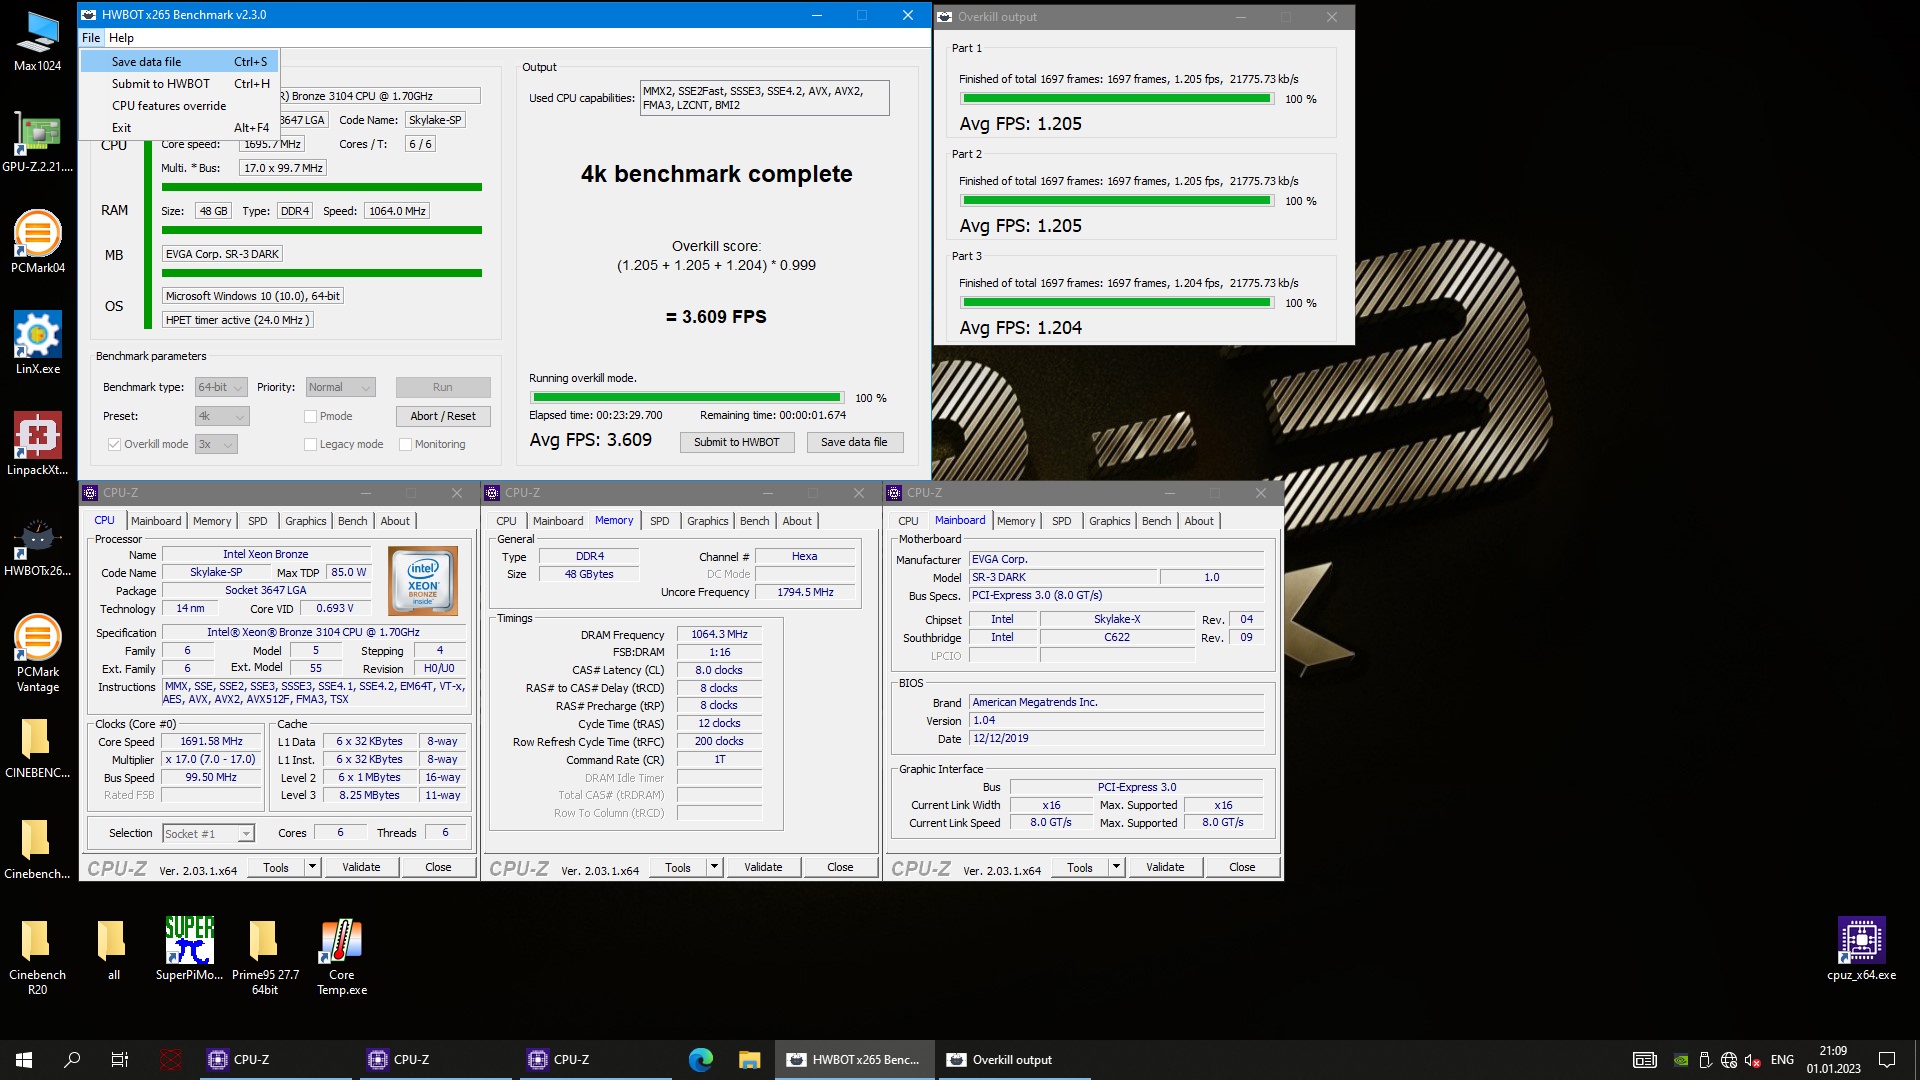The width and height of the screenshot is (1920, 1080).
Task: Open the GPU-Z desktop shortcut
Action: (37, 142)
